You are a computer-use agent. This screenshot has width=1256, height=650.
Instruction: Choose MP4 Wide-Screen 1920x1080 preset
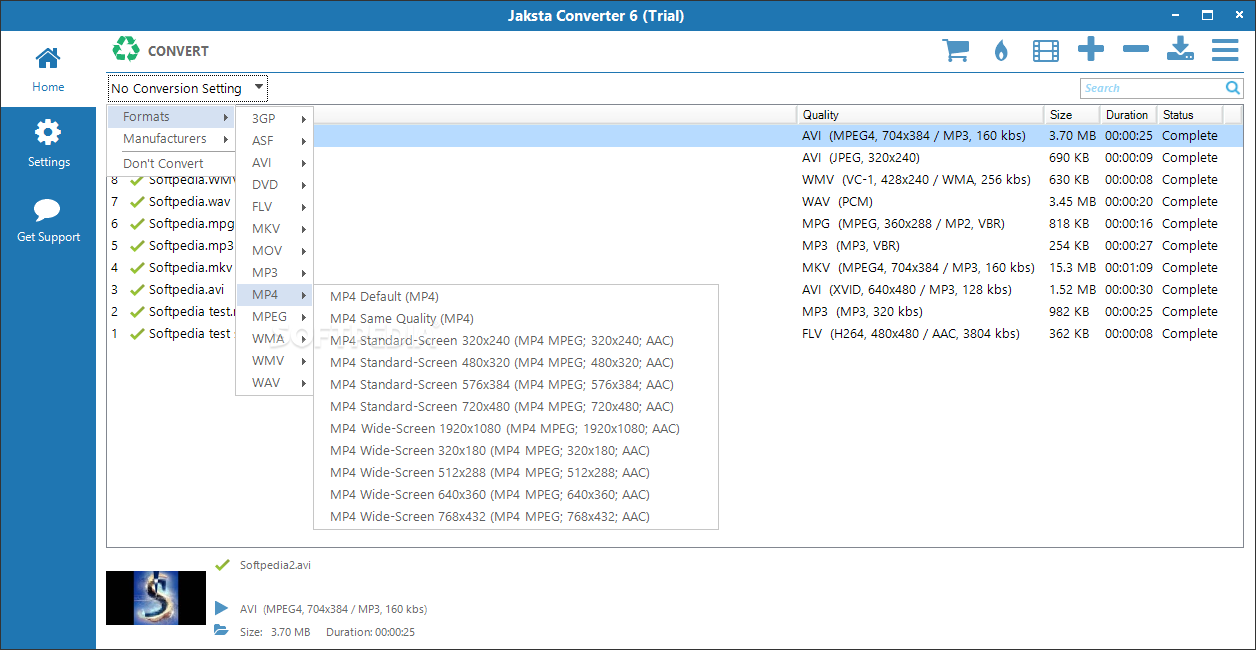[516, 429]
